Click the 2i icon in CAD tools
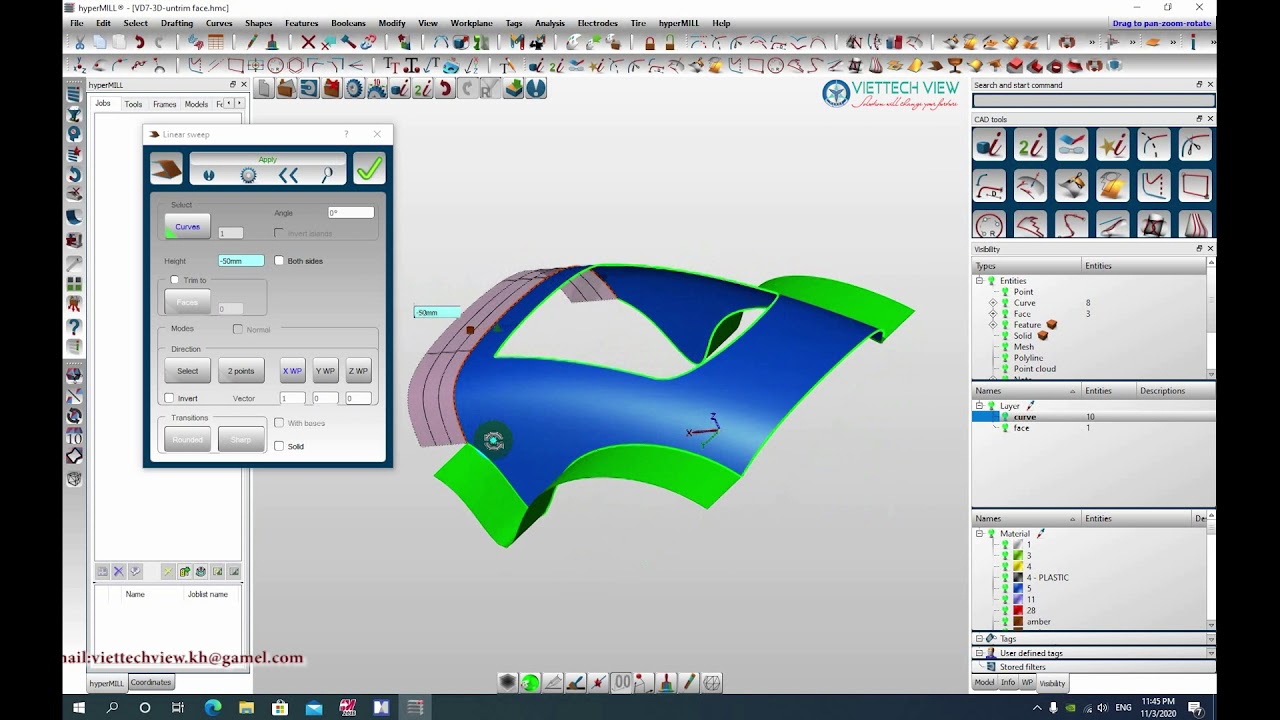The height and width of the screenshot is (720, 1280). [1030, 146]
